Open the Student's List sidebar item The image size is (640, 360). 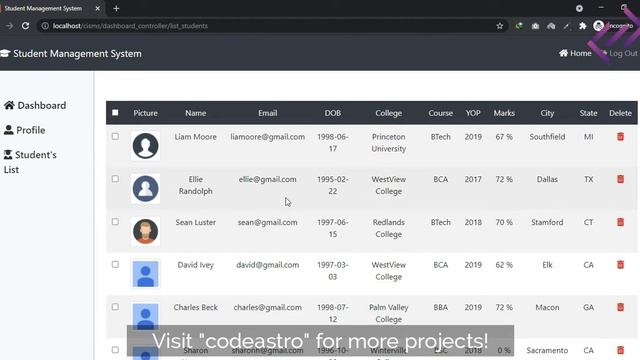(30, 162)
